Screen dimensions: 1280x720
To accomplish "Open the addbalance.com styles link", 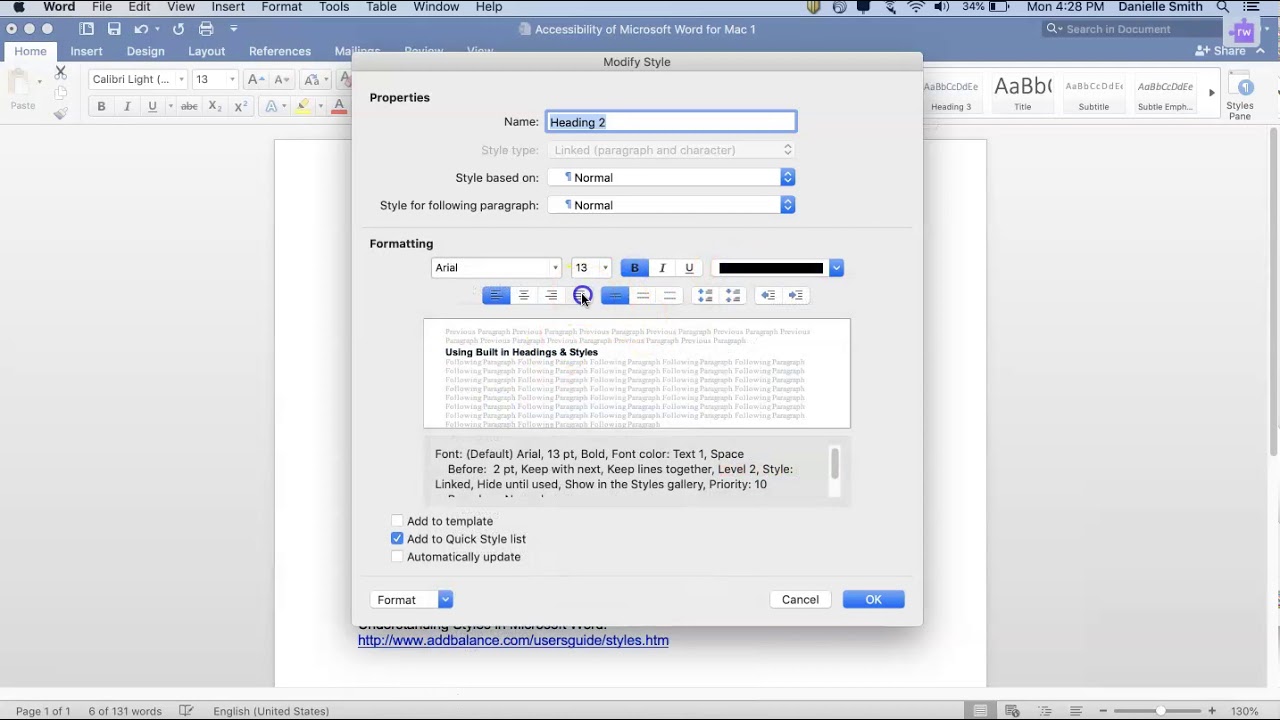I will 513,640.
